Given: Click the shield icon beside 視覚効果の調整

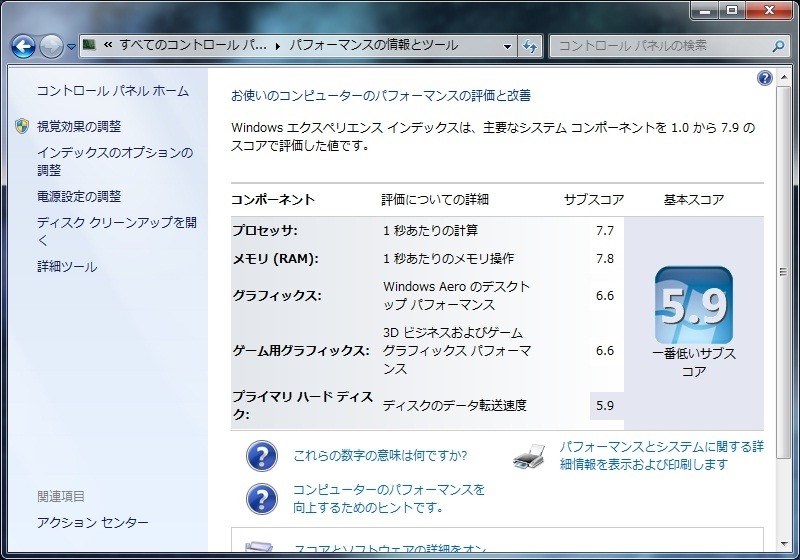Looking at the screenshot, I should [22, 126].
